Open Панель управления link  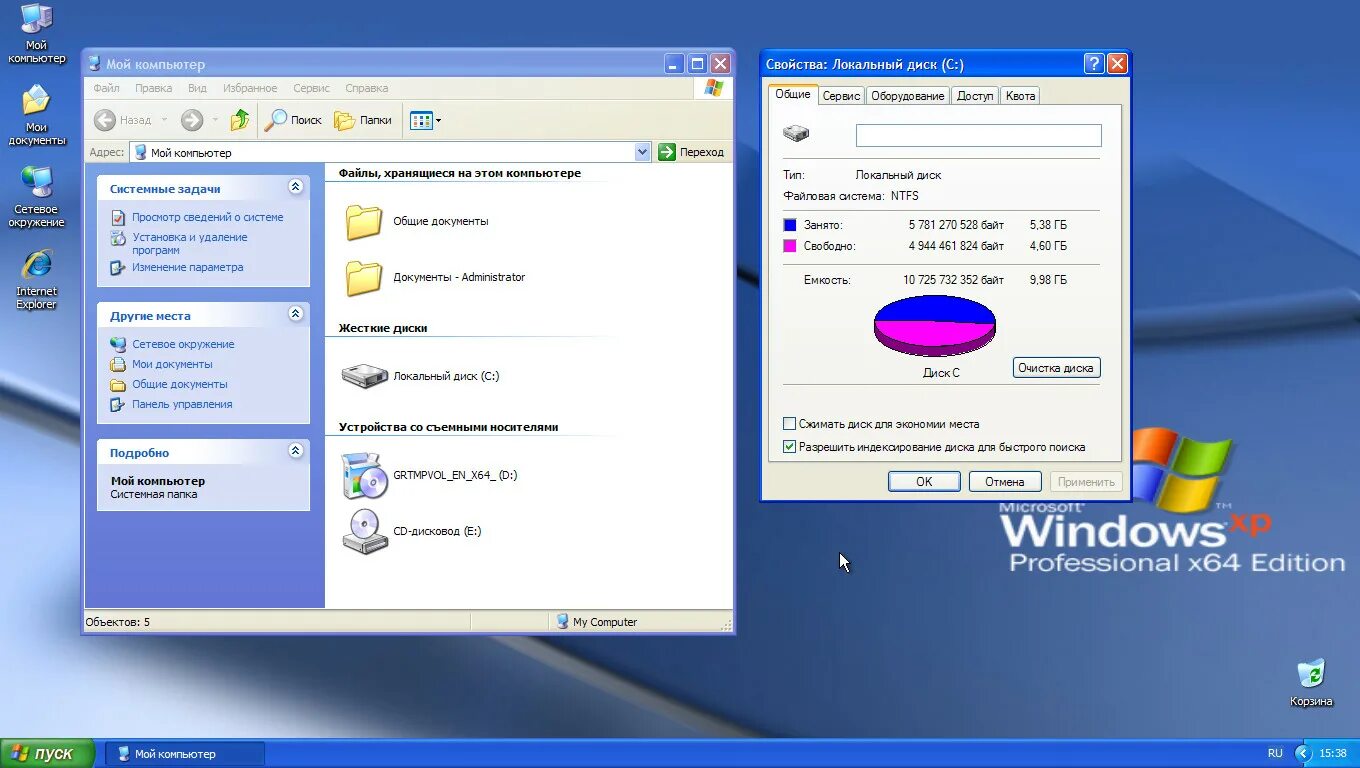click(x=182, y=404)
